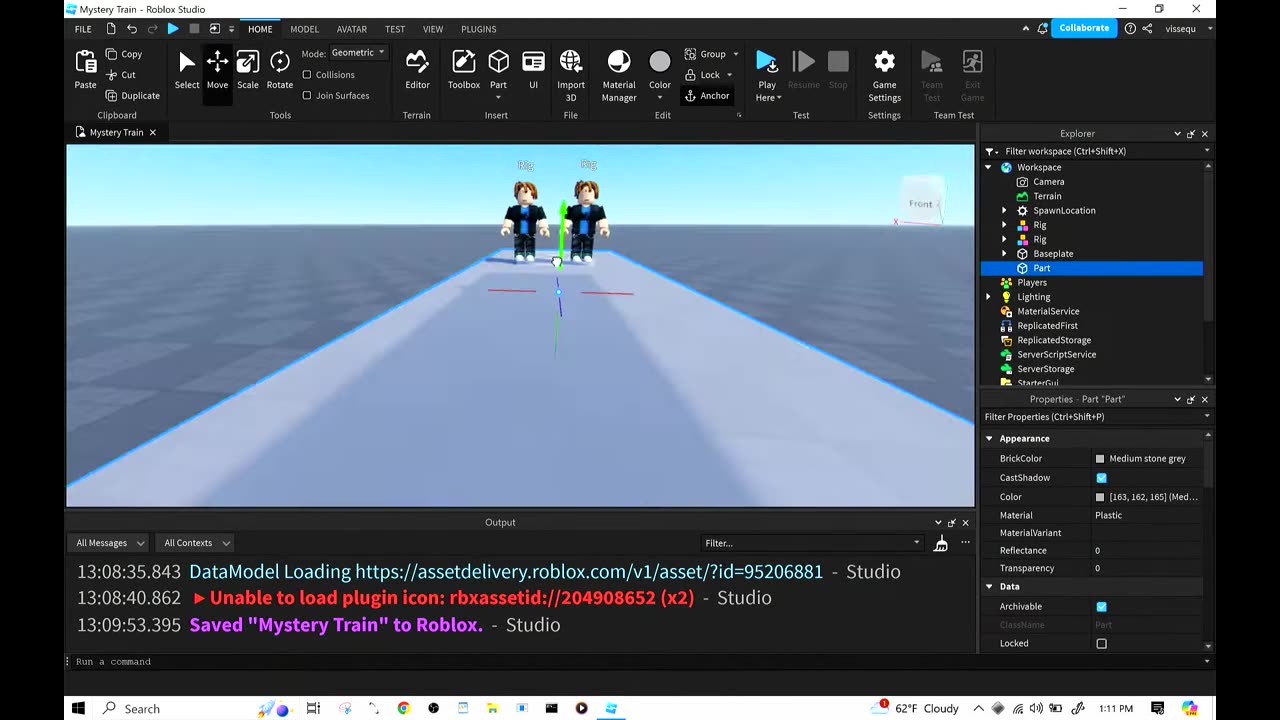This screenshot has height=720, width=1280.
Task: Click the output Filter field
Action: coord(812,543)
